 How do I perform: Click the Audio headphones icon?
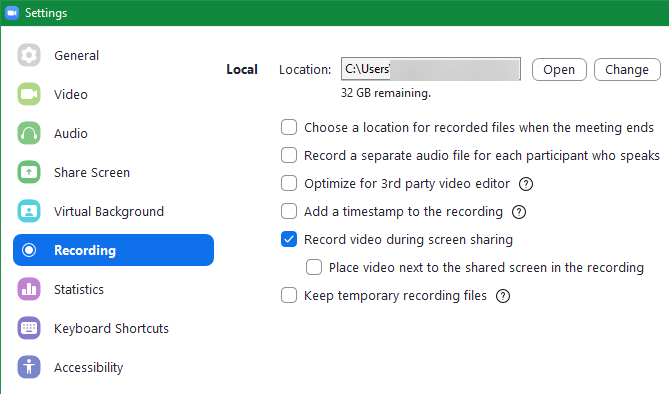click(29, 133)
